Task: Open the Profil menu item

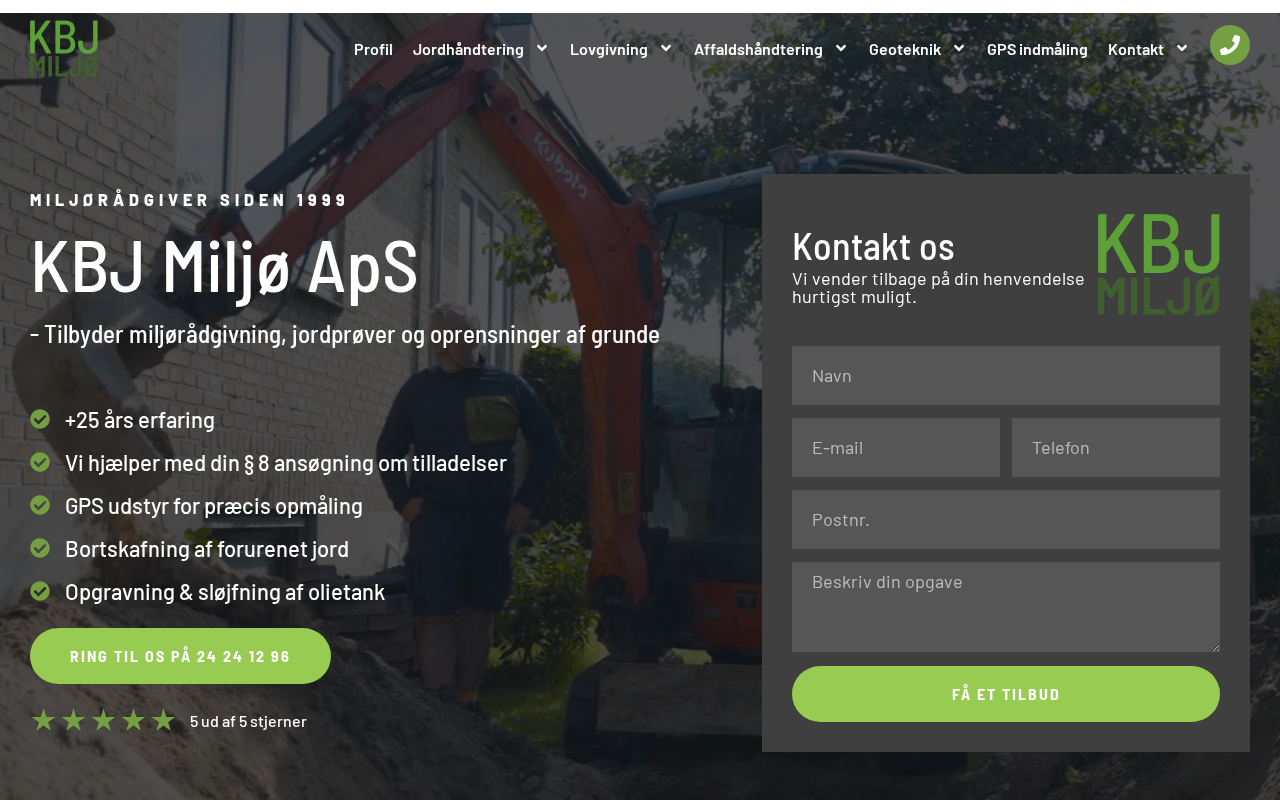Action: 373,49
